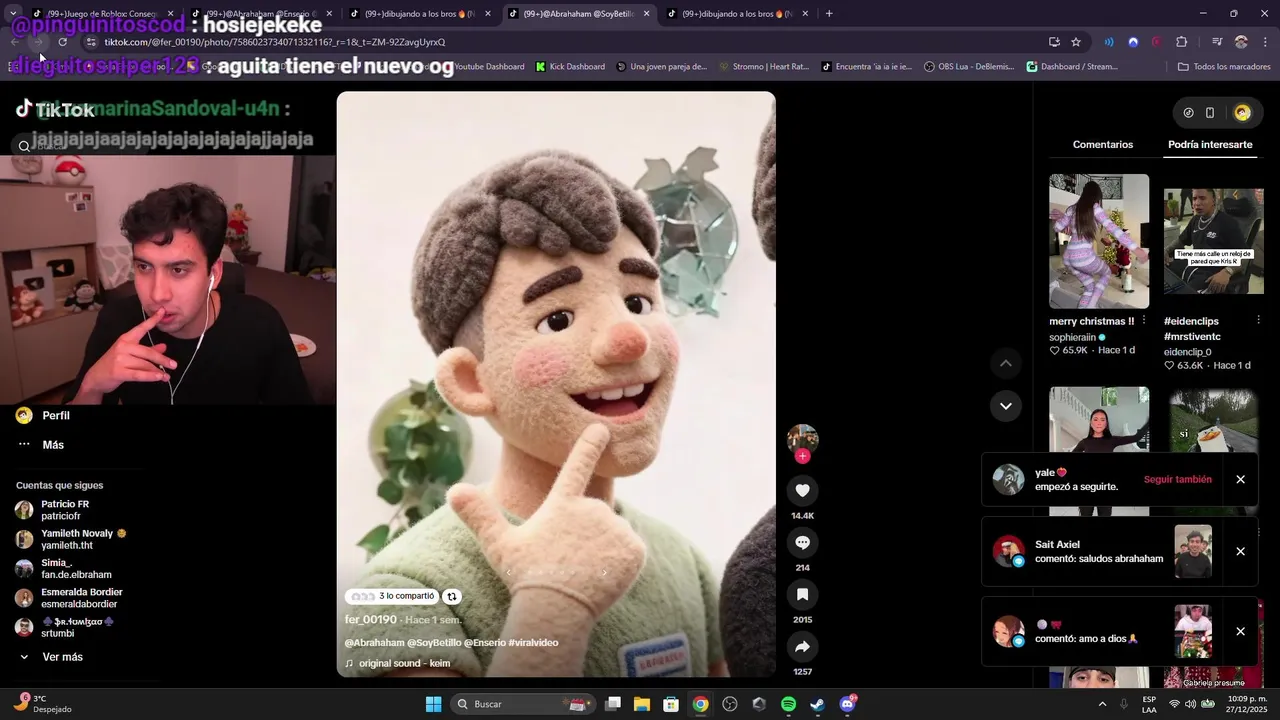Screen dimensions: 1280x720
Task: Open a new browser tab
Action: pos(829,14)
